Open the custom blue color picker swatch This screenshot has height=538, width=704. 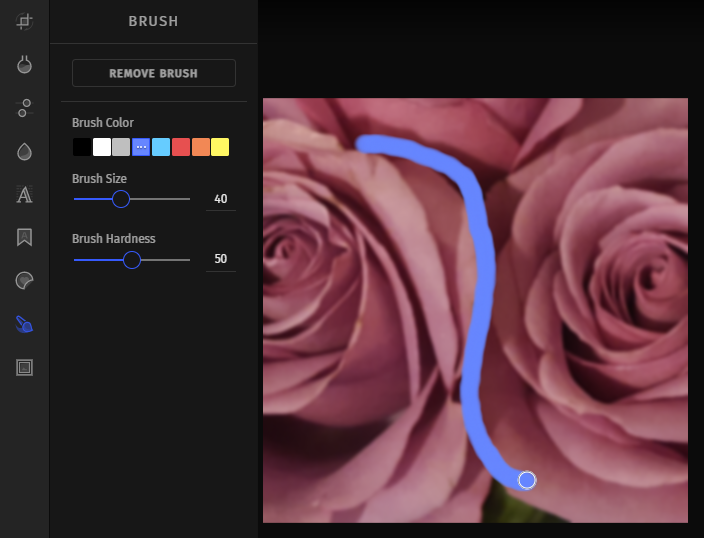tap(141, 147)
